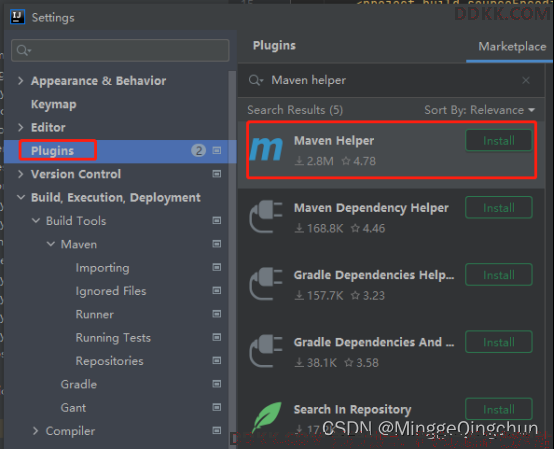Click the IntelliJ IDEA logo in title bar
The height and width of the screenshot is (449, 554).
[x=17, y=17]
